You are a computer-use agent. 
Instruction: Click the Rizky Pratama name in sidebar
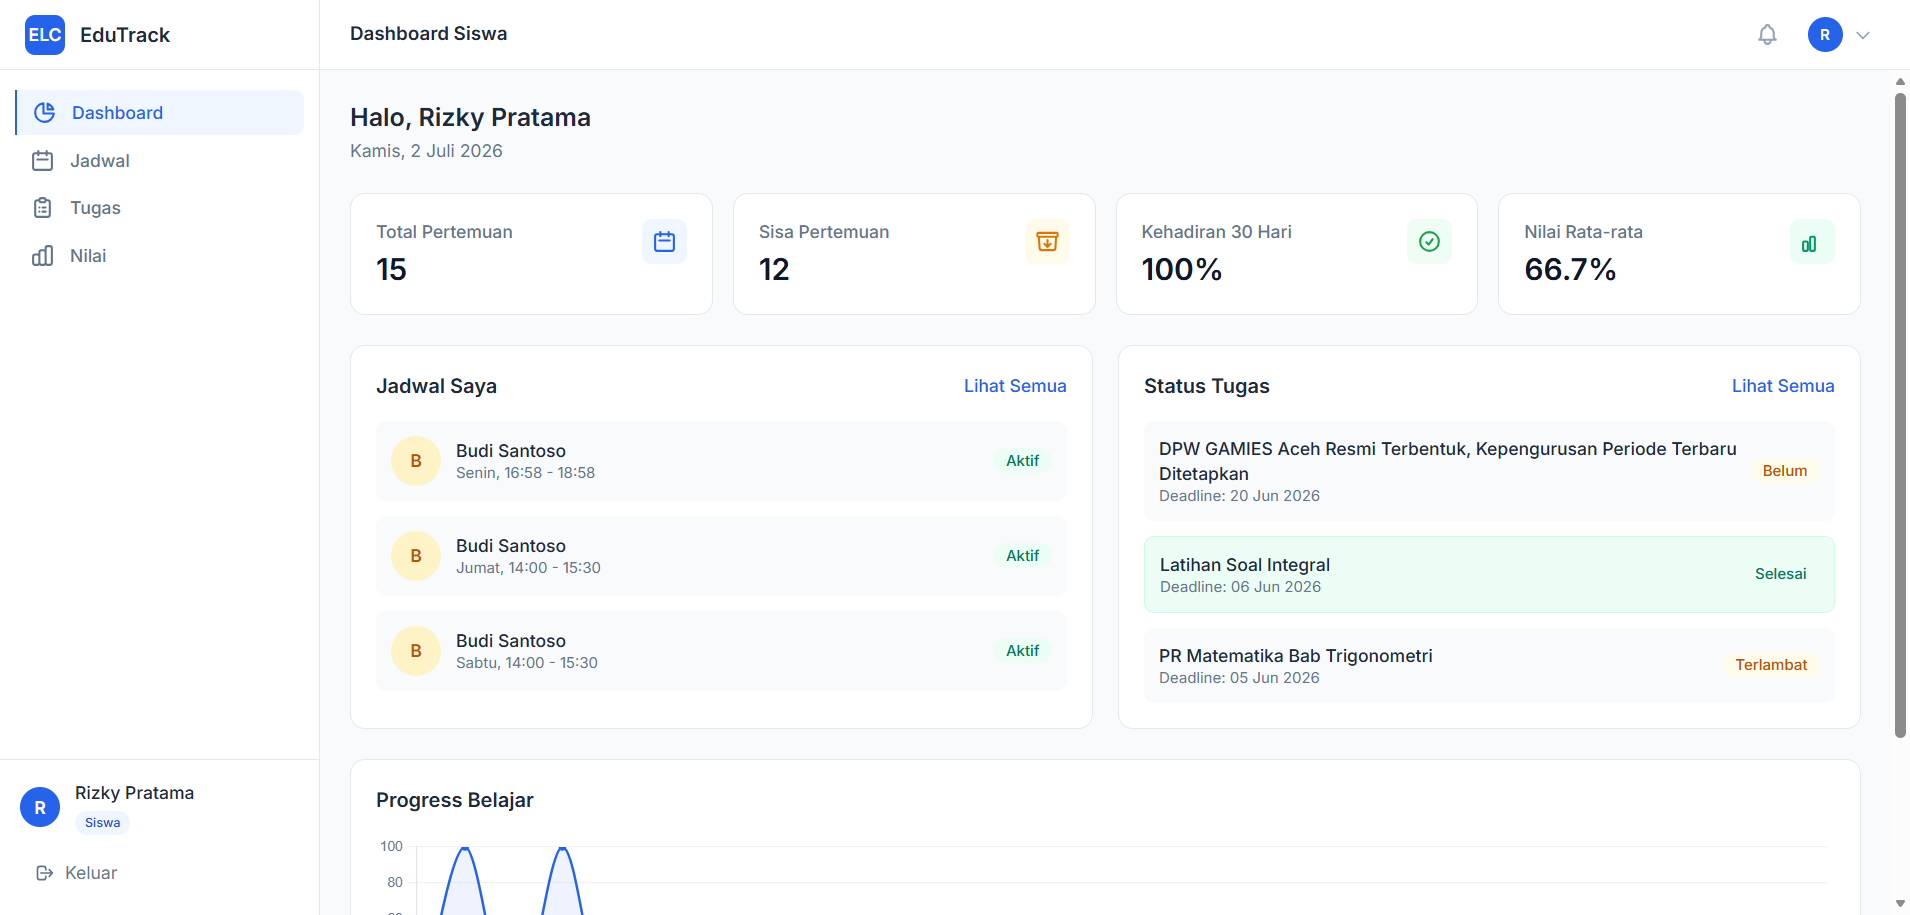pyautogui.click(x=134, y=793)
